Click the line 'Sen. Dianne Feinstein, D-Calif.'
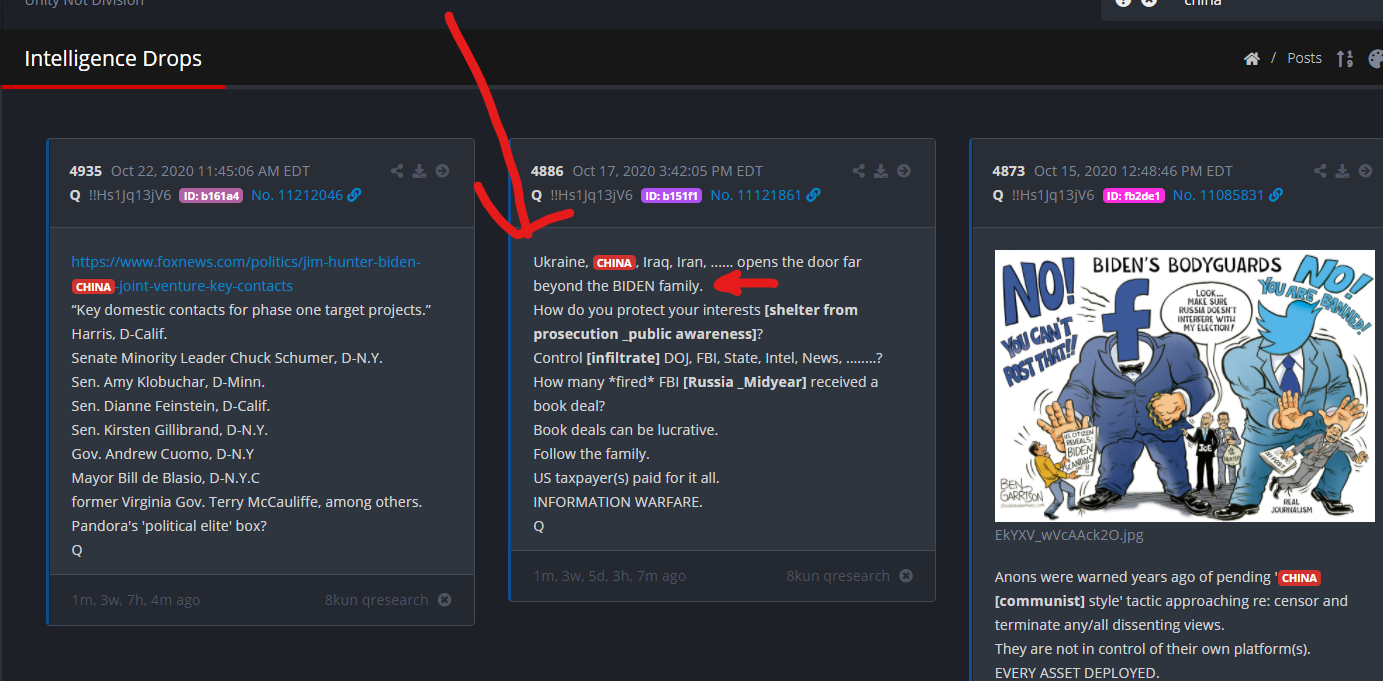Image resolution: width=1383 pixels, height=681 pixels. [171, 406]
